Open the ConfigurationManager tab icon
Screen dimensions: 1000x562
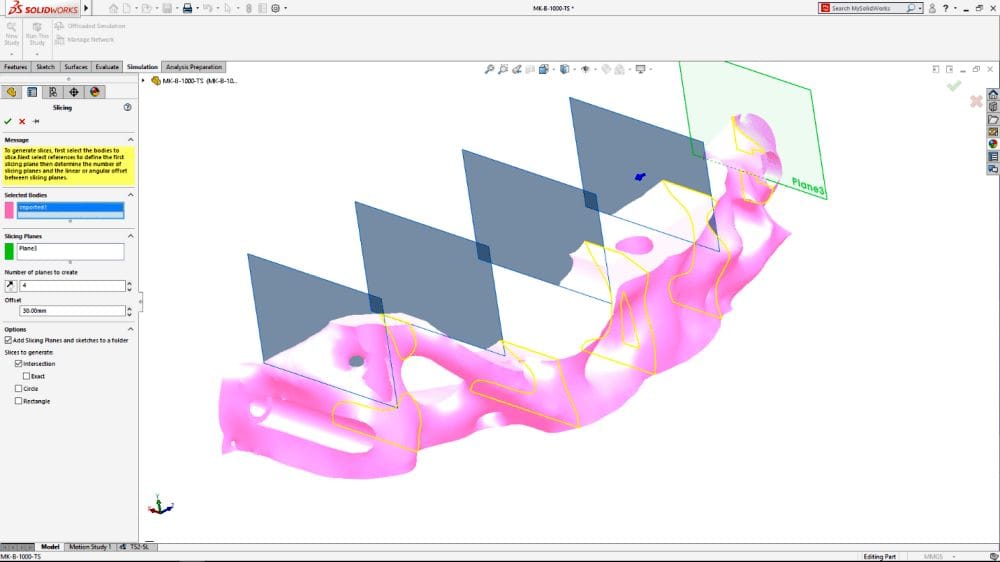(x=52, y=92)
